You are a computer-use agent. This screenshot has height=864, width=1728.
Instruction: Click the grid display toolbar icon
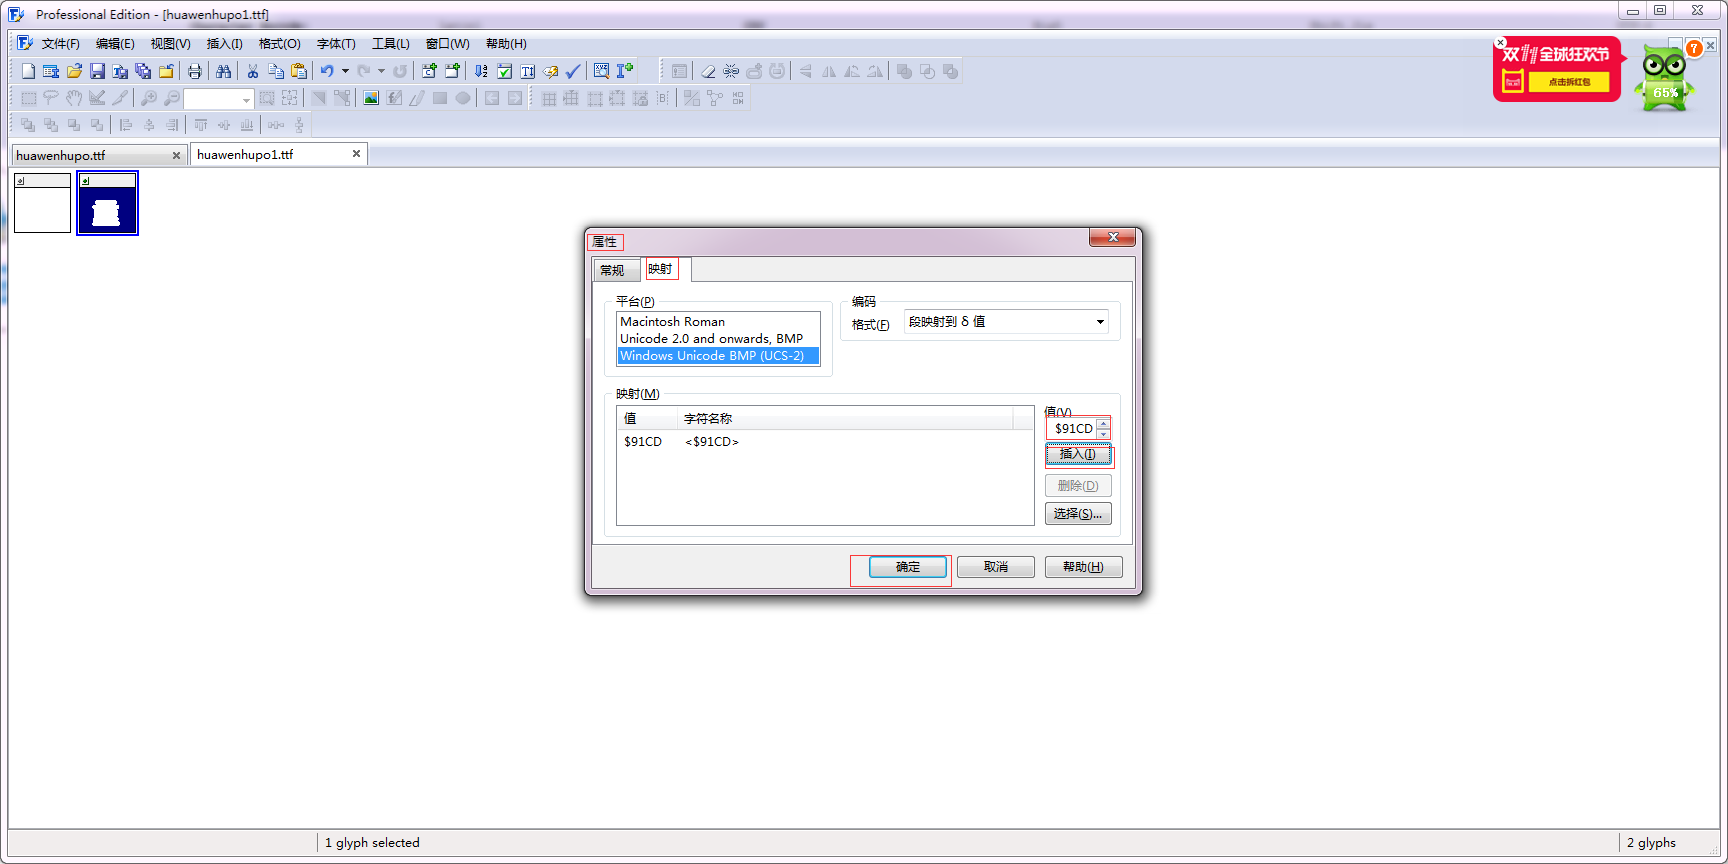(549, 98)
